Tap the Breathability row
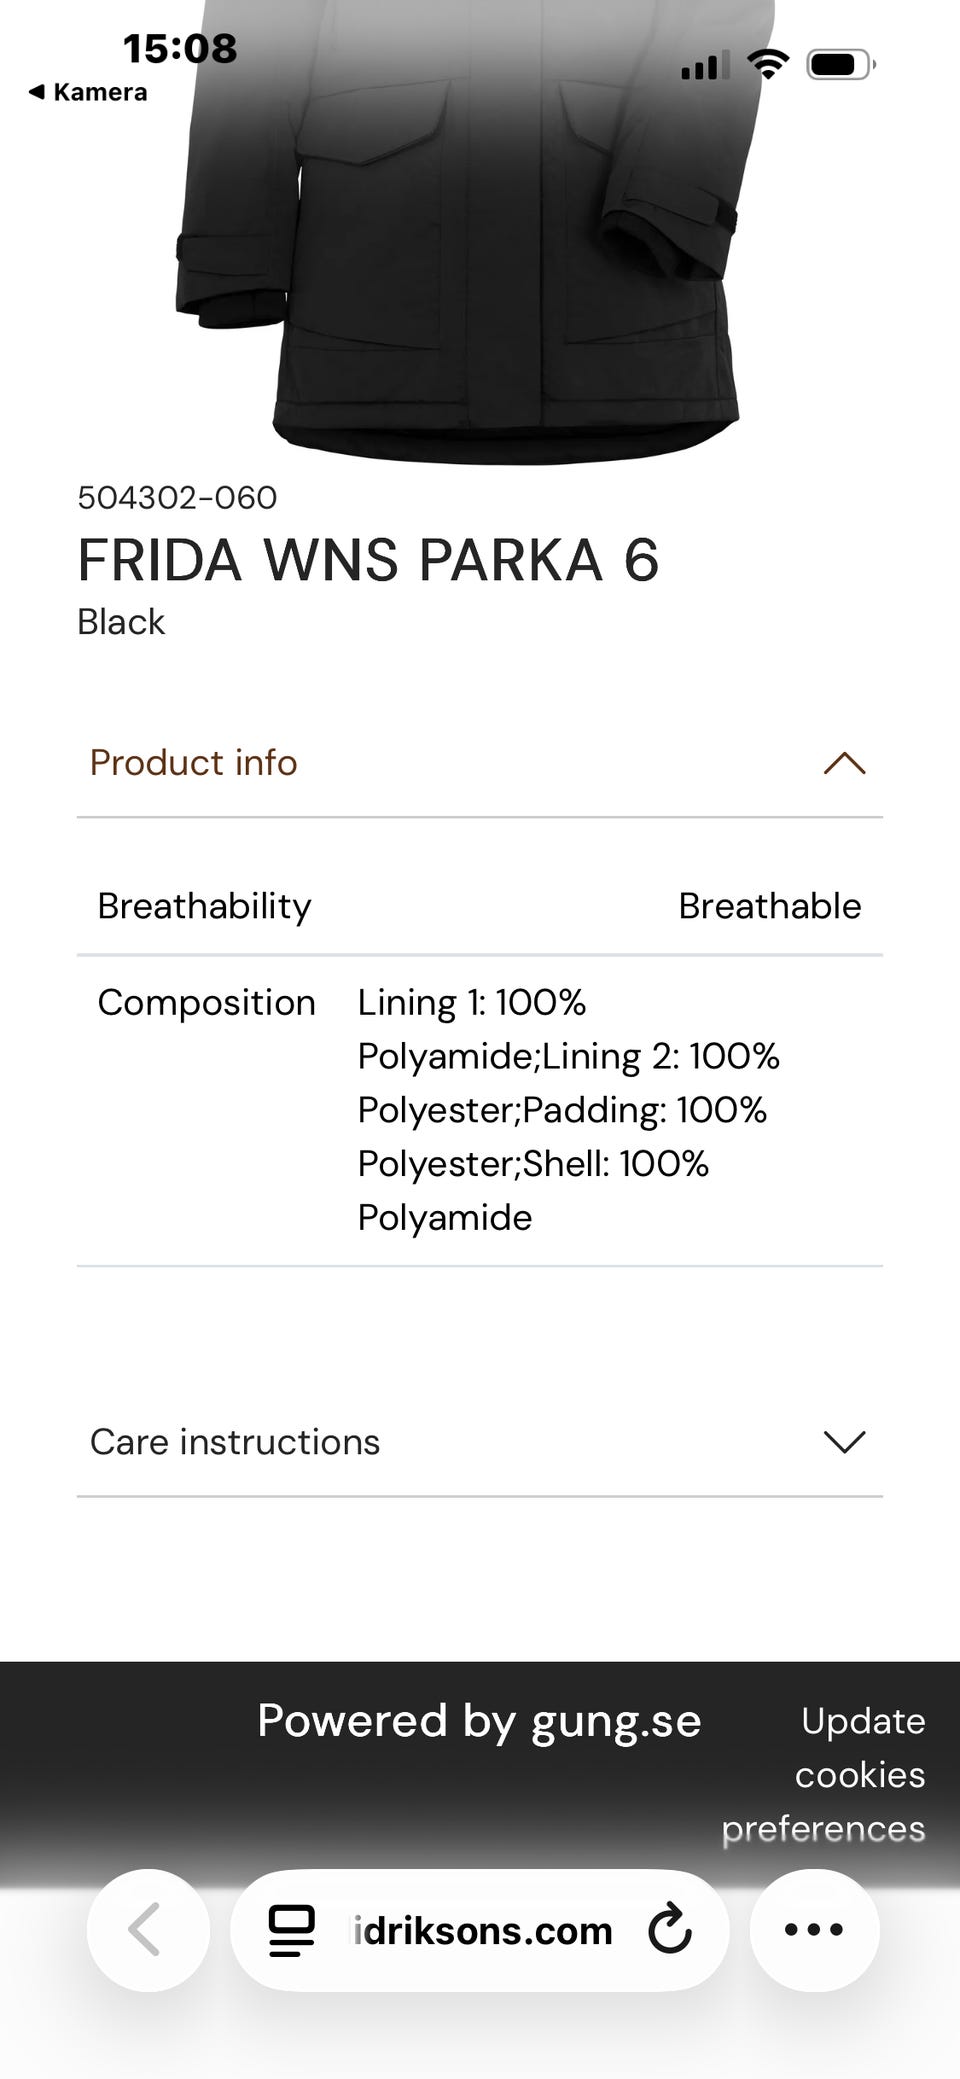Screen dimensions: 960x2079 tap(479, 906)
